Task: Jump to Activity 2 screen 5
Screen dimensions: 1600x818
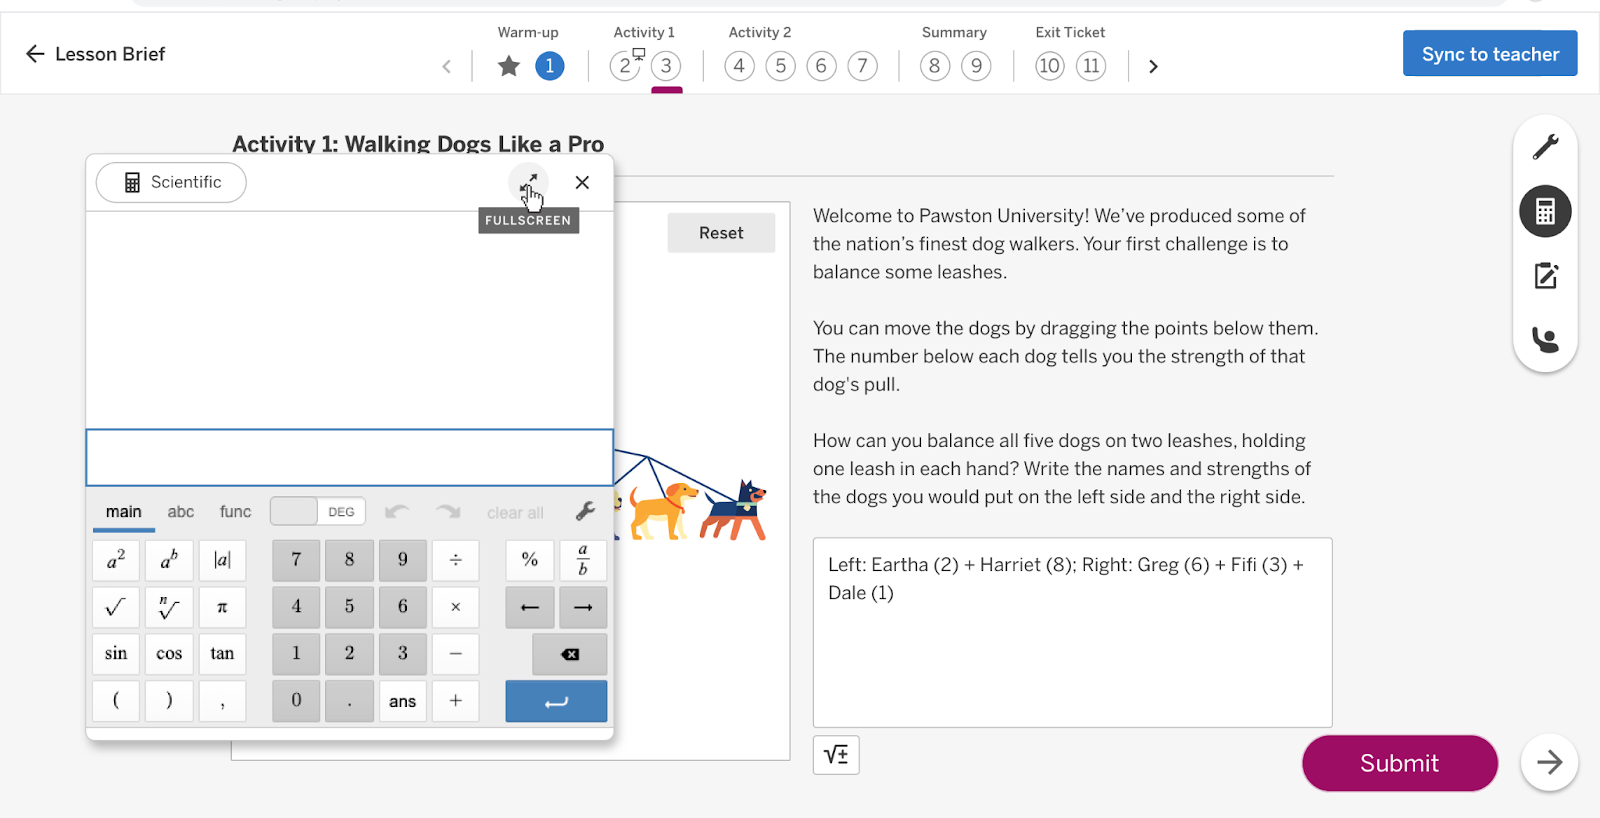Action: (x=780, y=66)
